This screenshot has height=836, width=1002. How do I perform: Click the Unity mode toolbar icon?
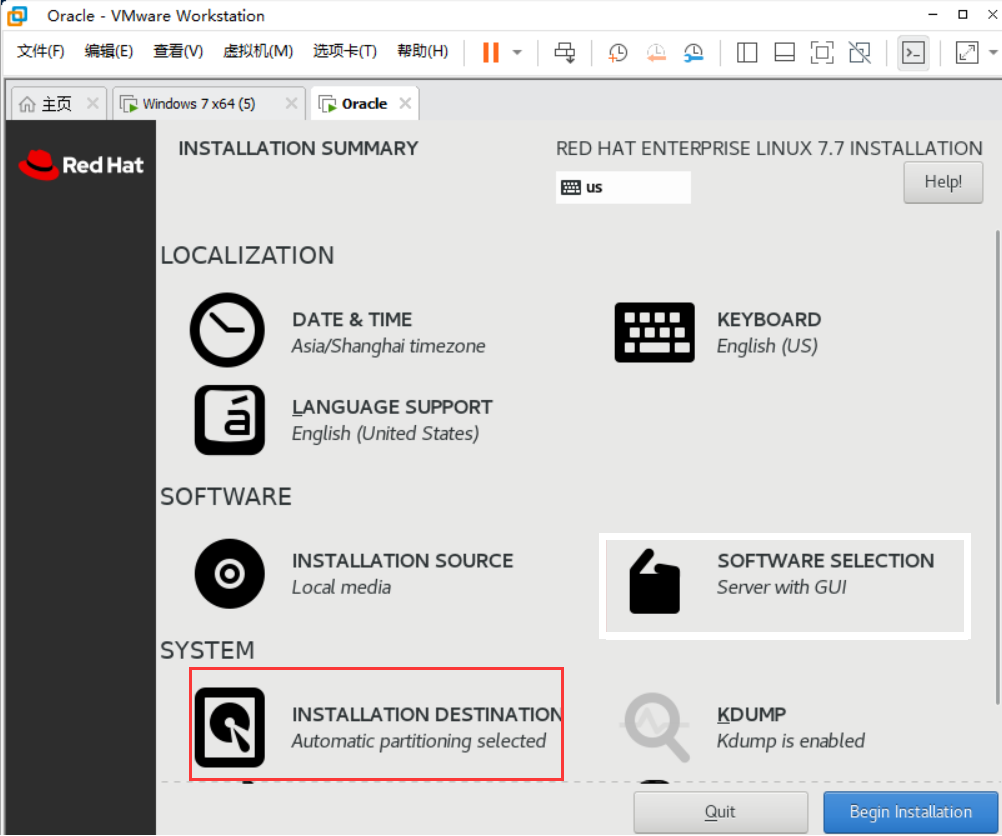coord(859,52)
